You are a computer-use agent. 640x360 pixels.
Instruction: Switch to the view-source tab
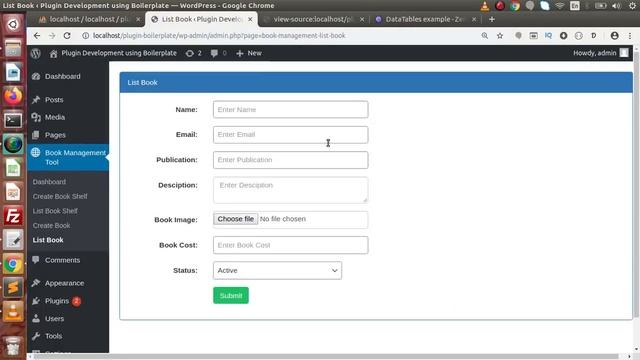(x=312, y=19)
